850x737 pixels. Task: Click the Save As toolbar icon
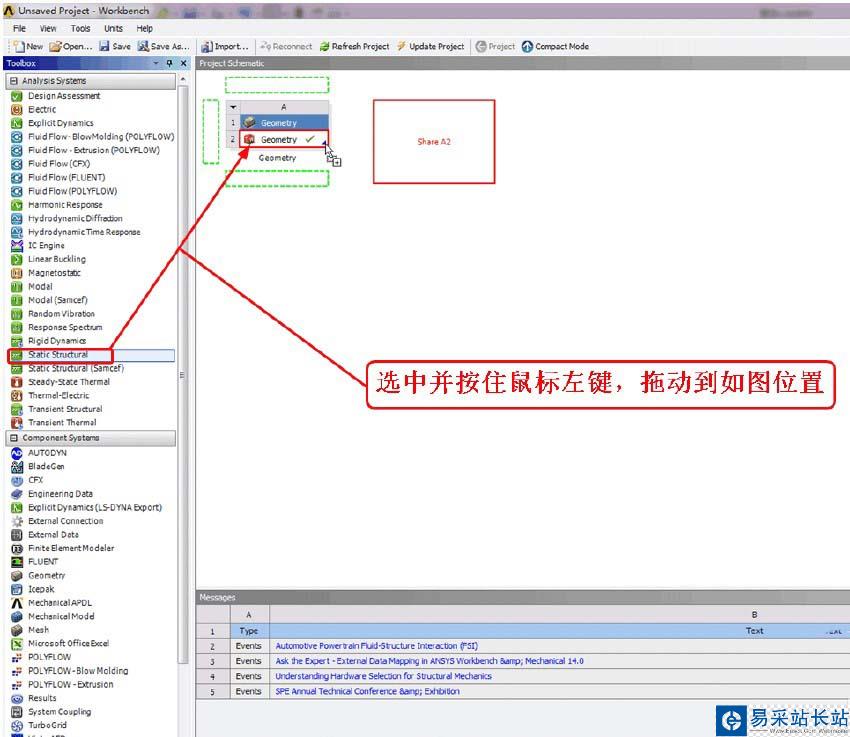click(x=143, y=47)
